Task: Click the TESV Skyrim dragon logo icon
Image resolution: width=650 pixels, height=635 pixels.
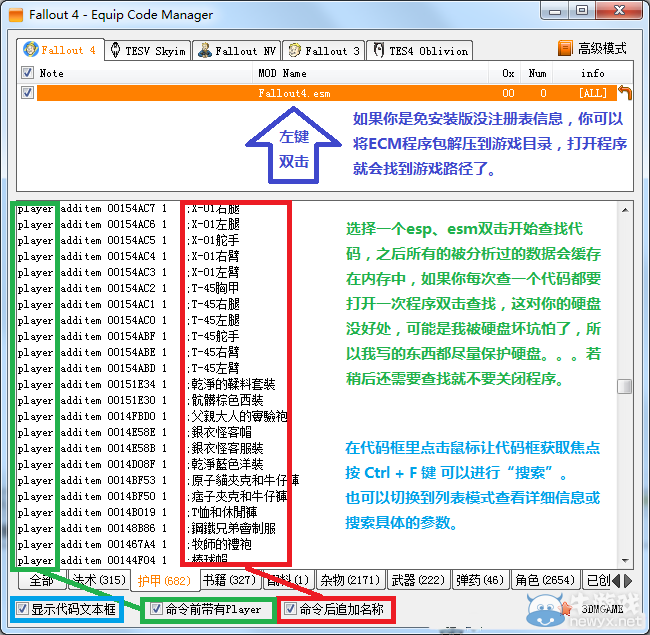Action: (116, 50)
